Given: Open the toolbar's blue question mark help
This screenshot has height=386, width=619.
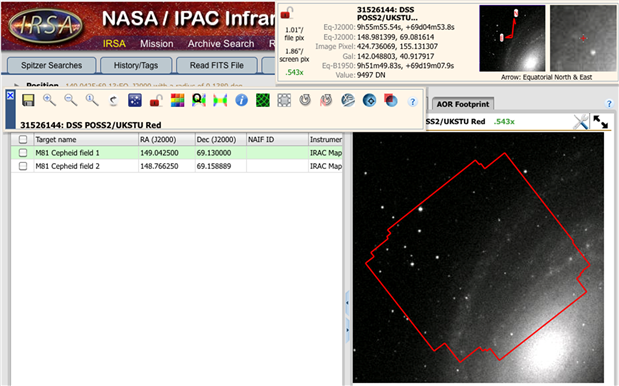Looking at the screenshot, I should point(412,102).
